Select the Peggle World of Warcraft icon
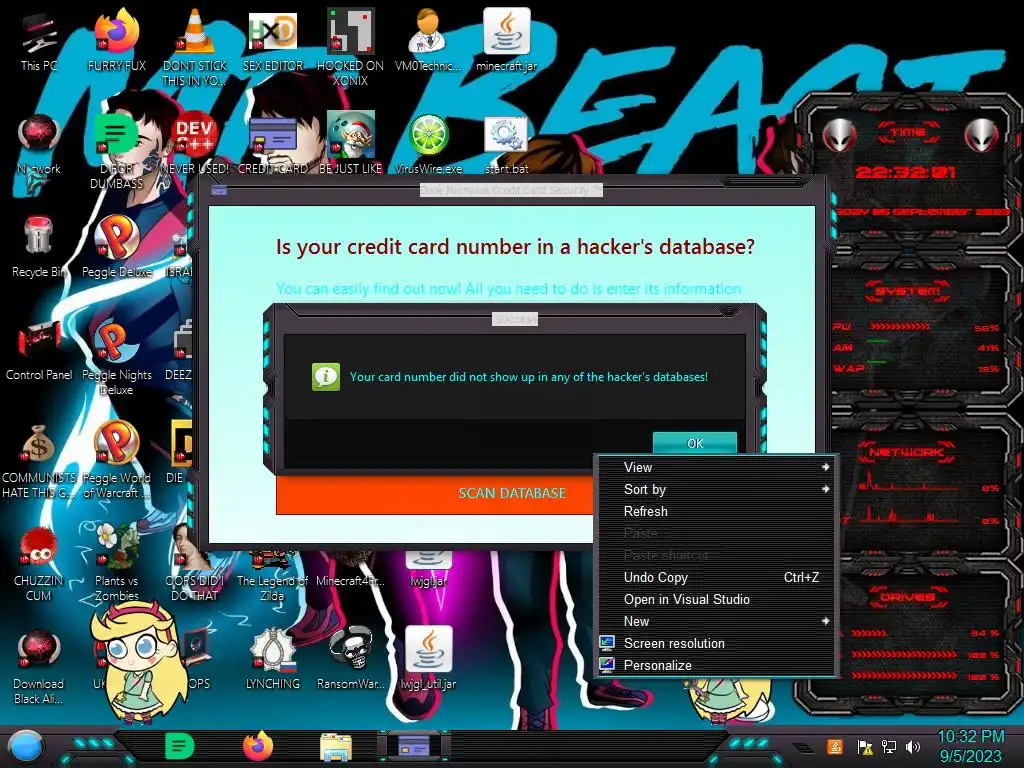The height and width of the screenshot is (768, 1024). tap(117, 444)
